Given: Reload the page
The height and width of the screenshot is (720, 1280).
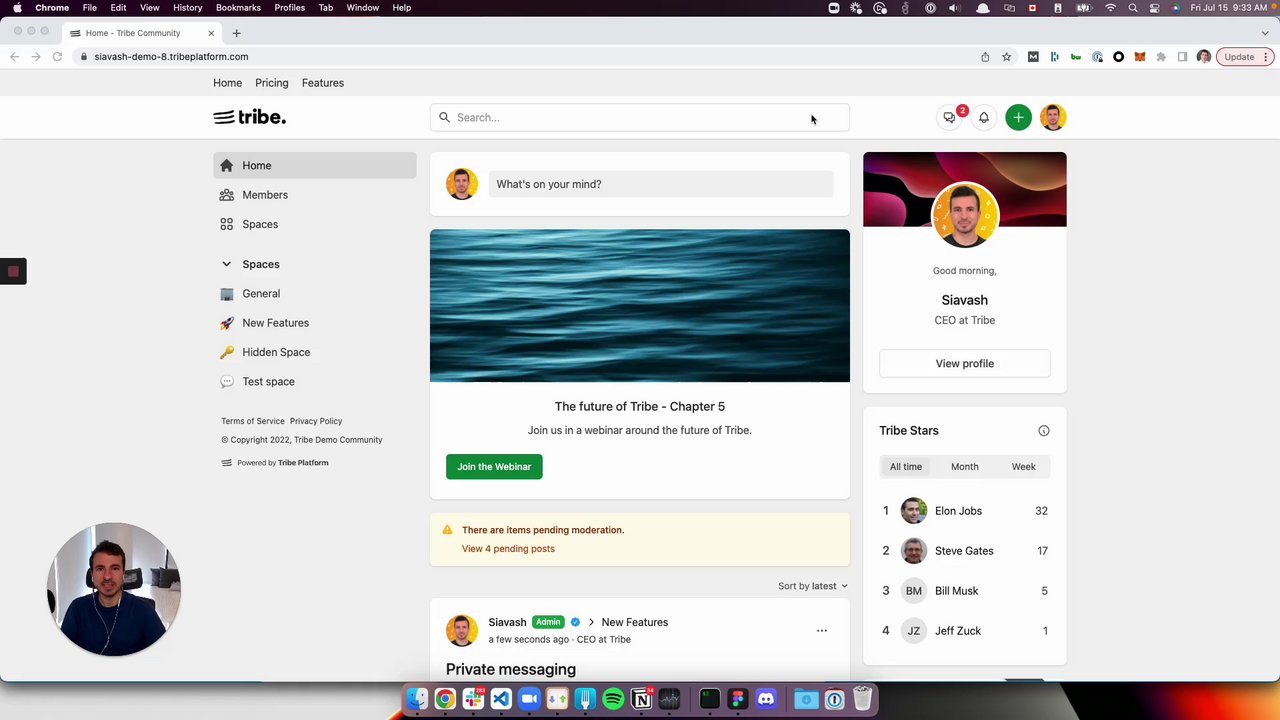Looking at the screenshot, I should (x=57, y=57).
